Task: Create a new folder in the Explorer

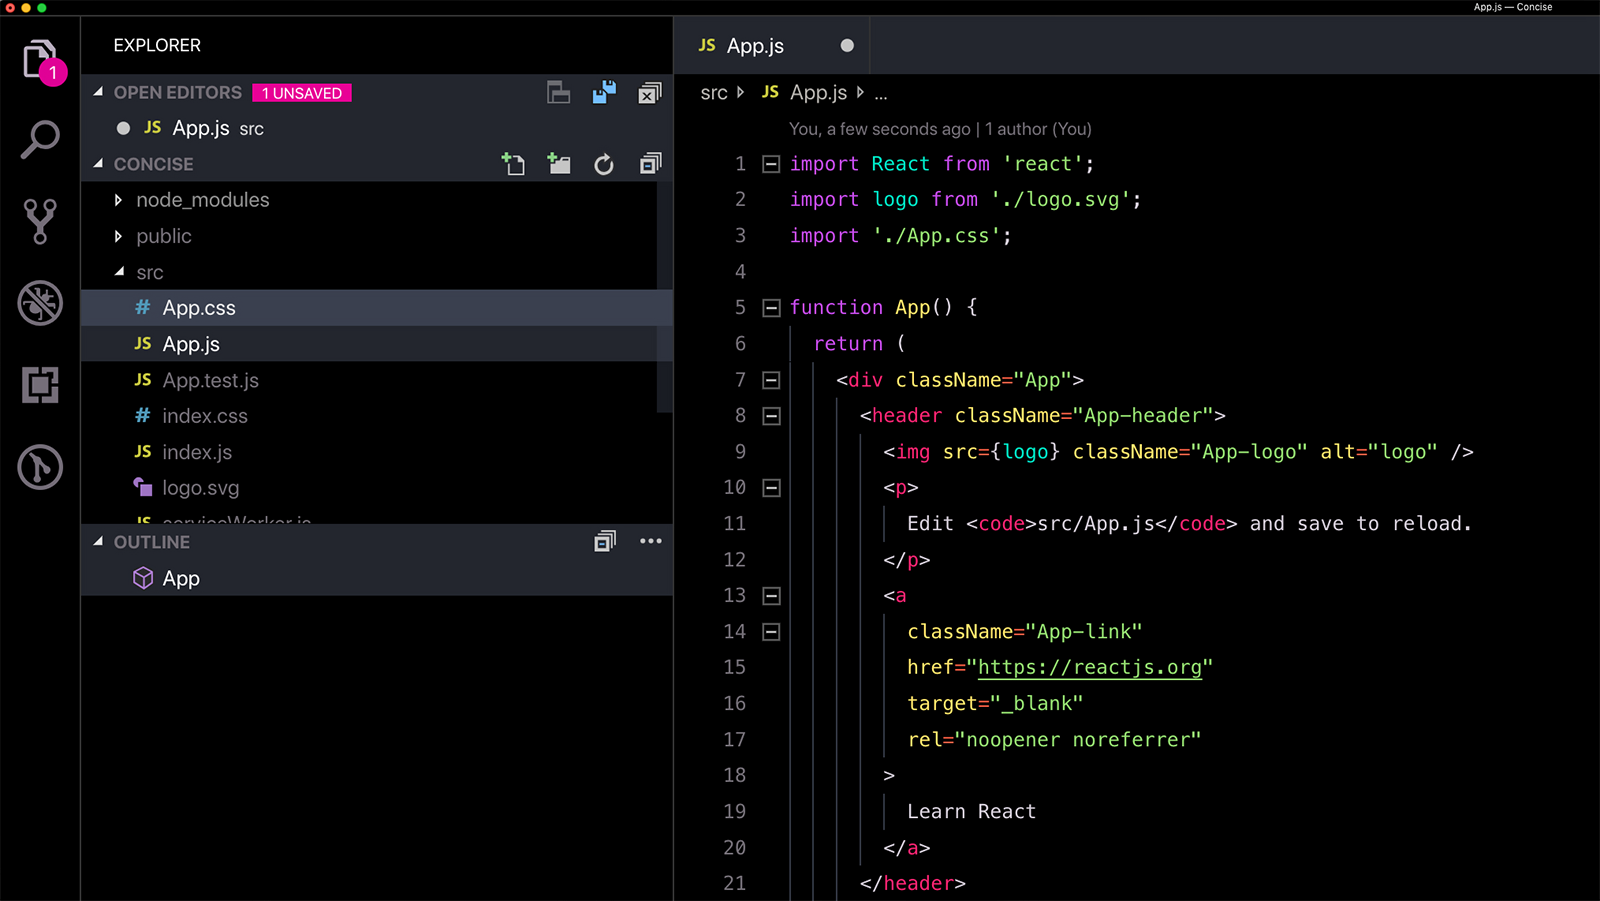Action: [x=558, y=163]
